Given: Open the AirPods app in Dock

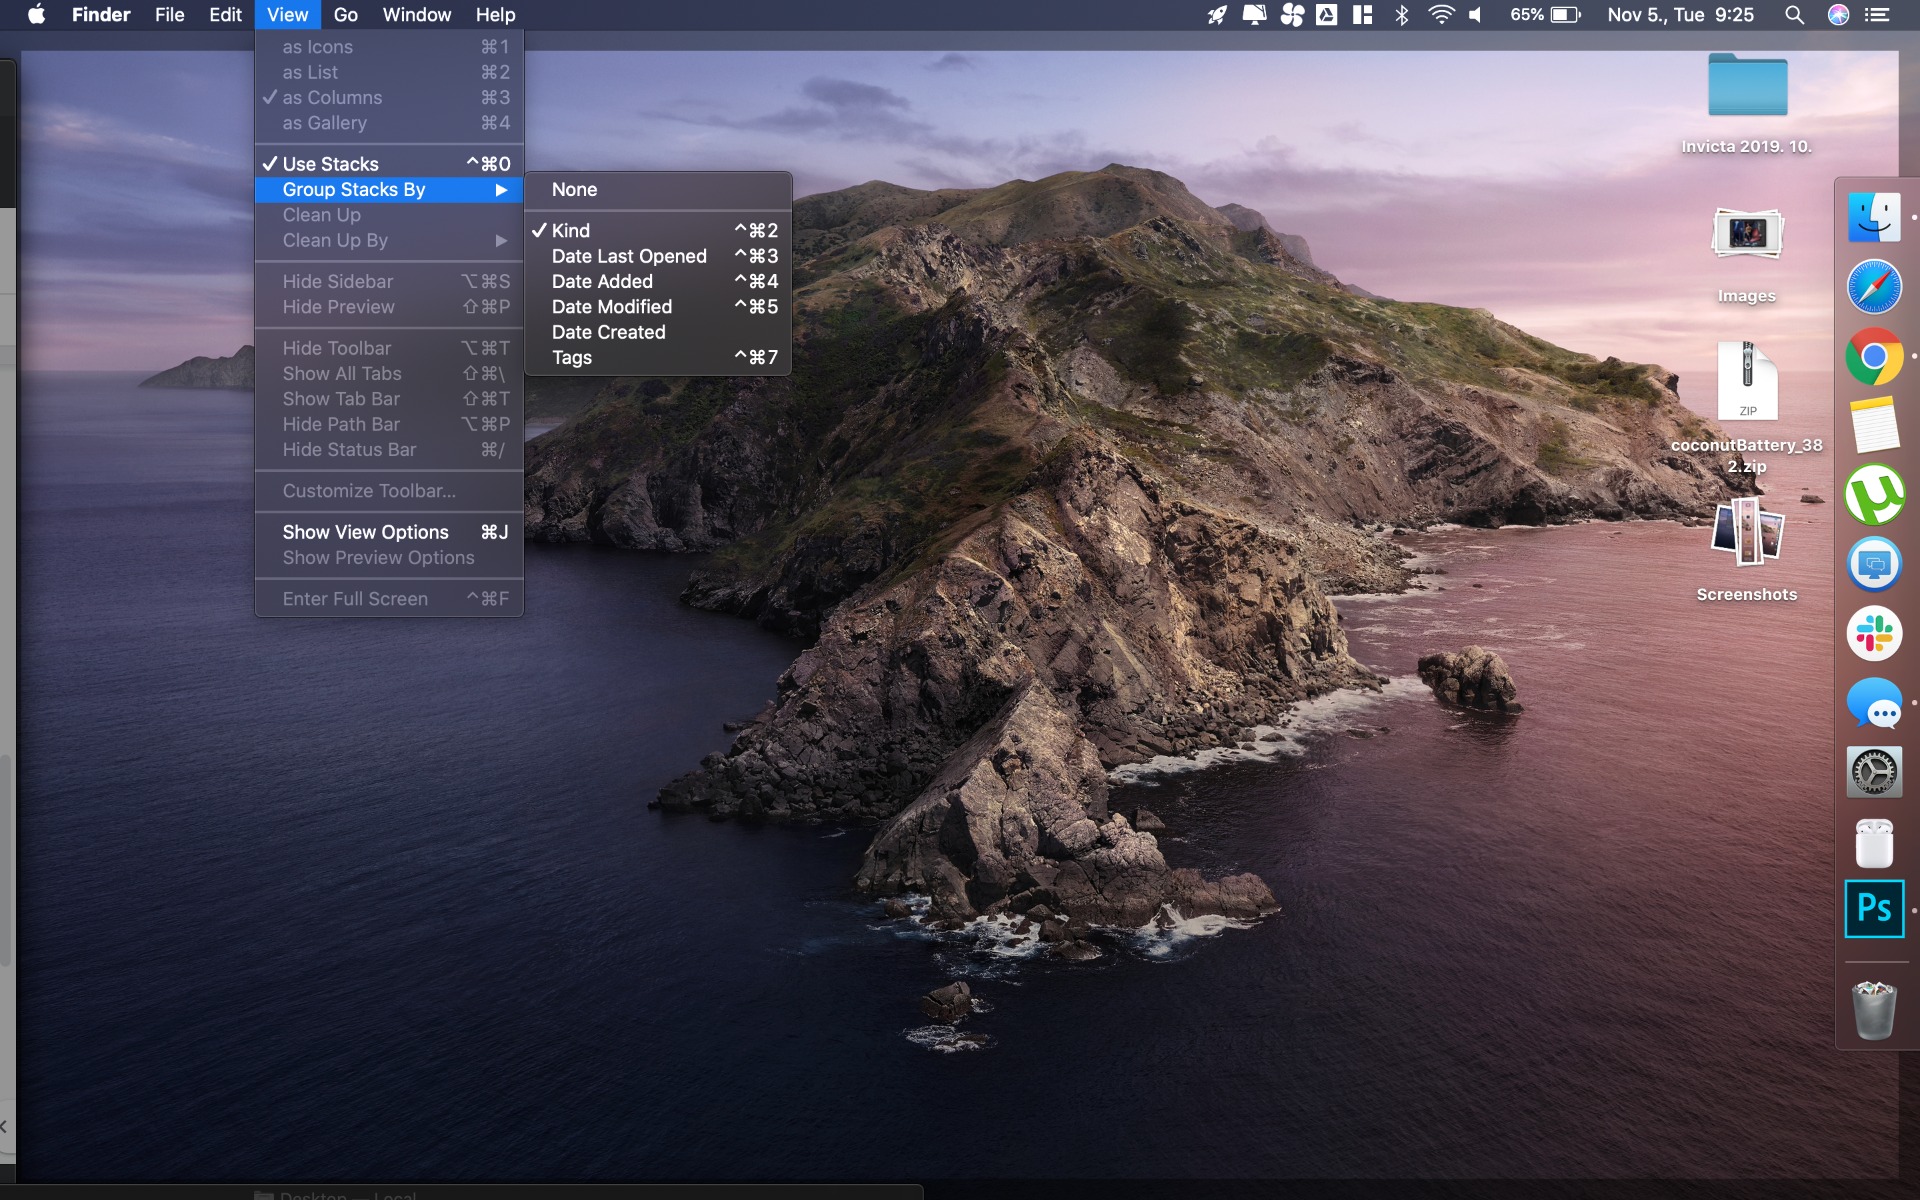Looking at the screenshot, I should pyautogui.click(x=1874, y=842).
